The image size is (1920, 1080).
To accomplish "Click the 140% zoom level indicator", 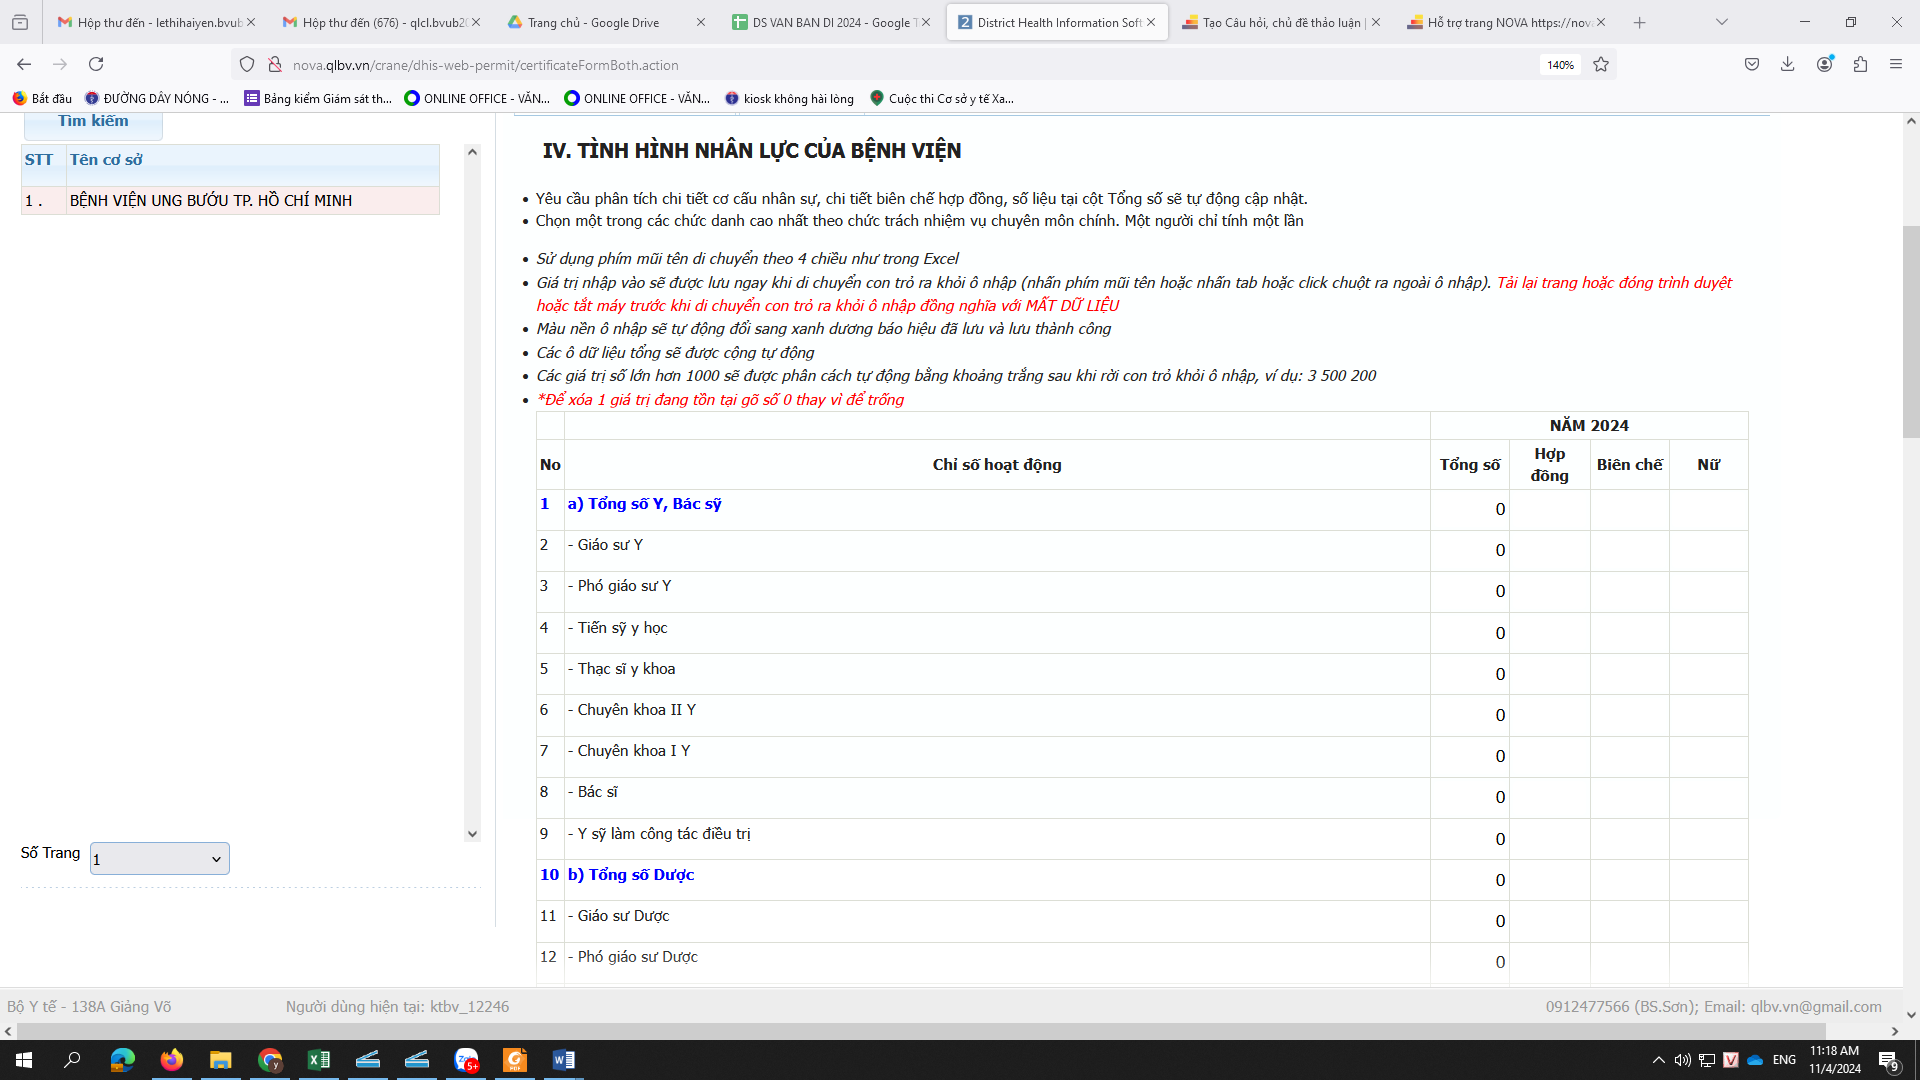I will coord(1560,65).
